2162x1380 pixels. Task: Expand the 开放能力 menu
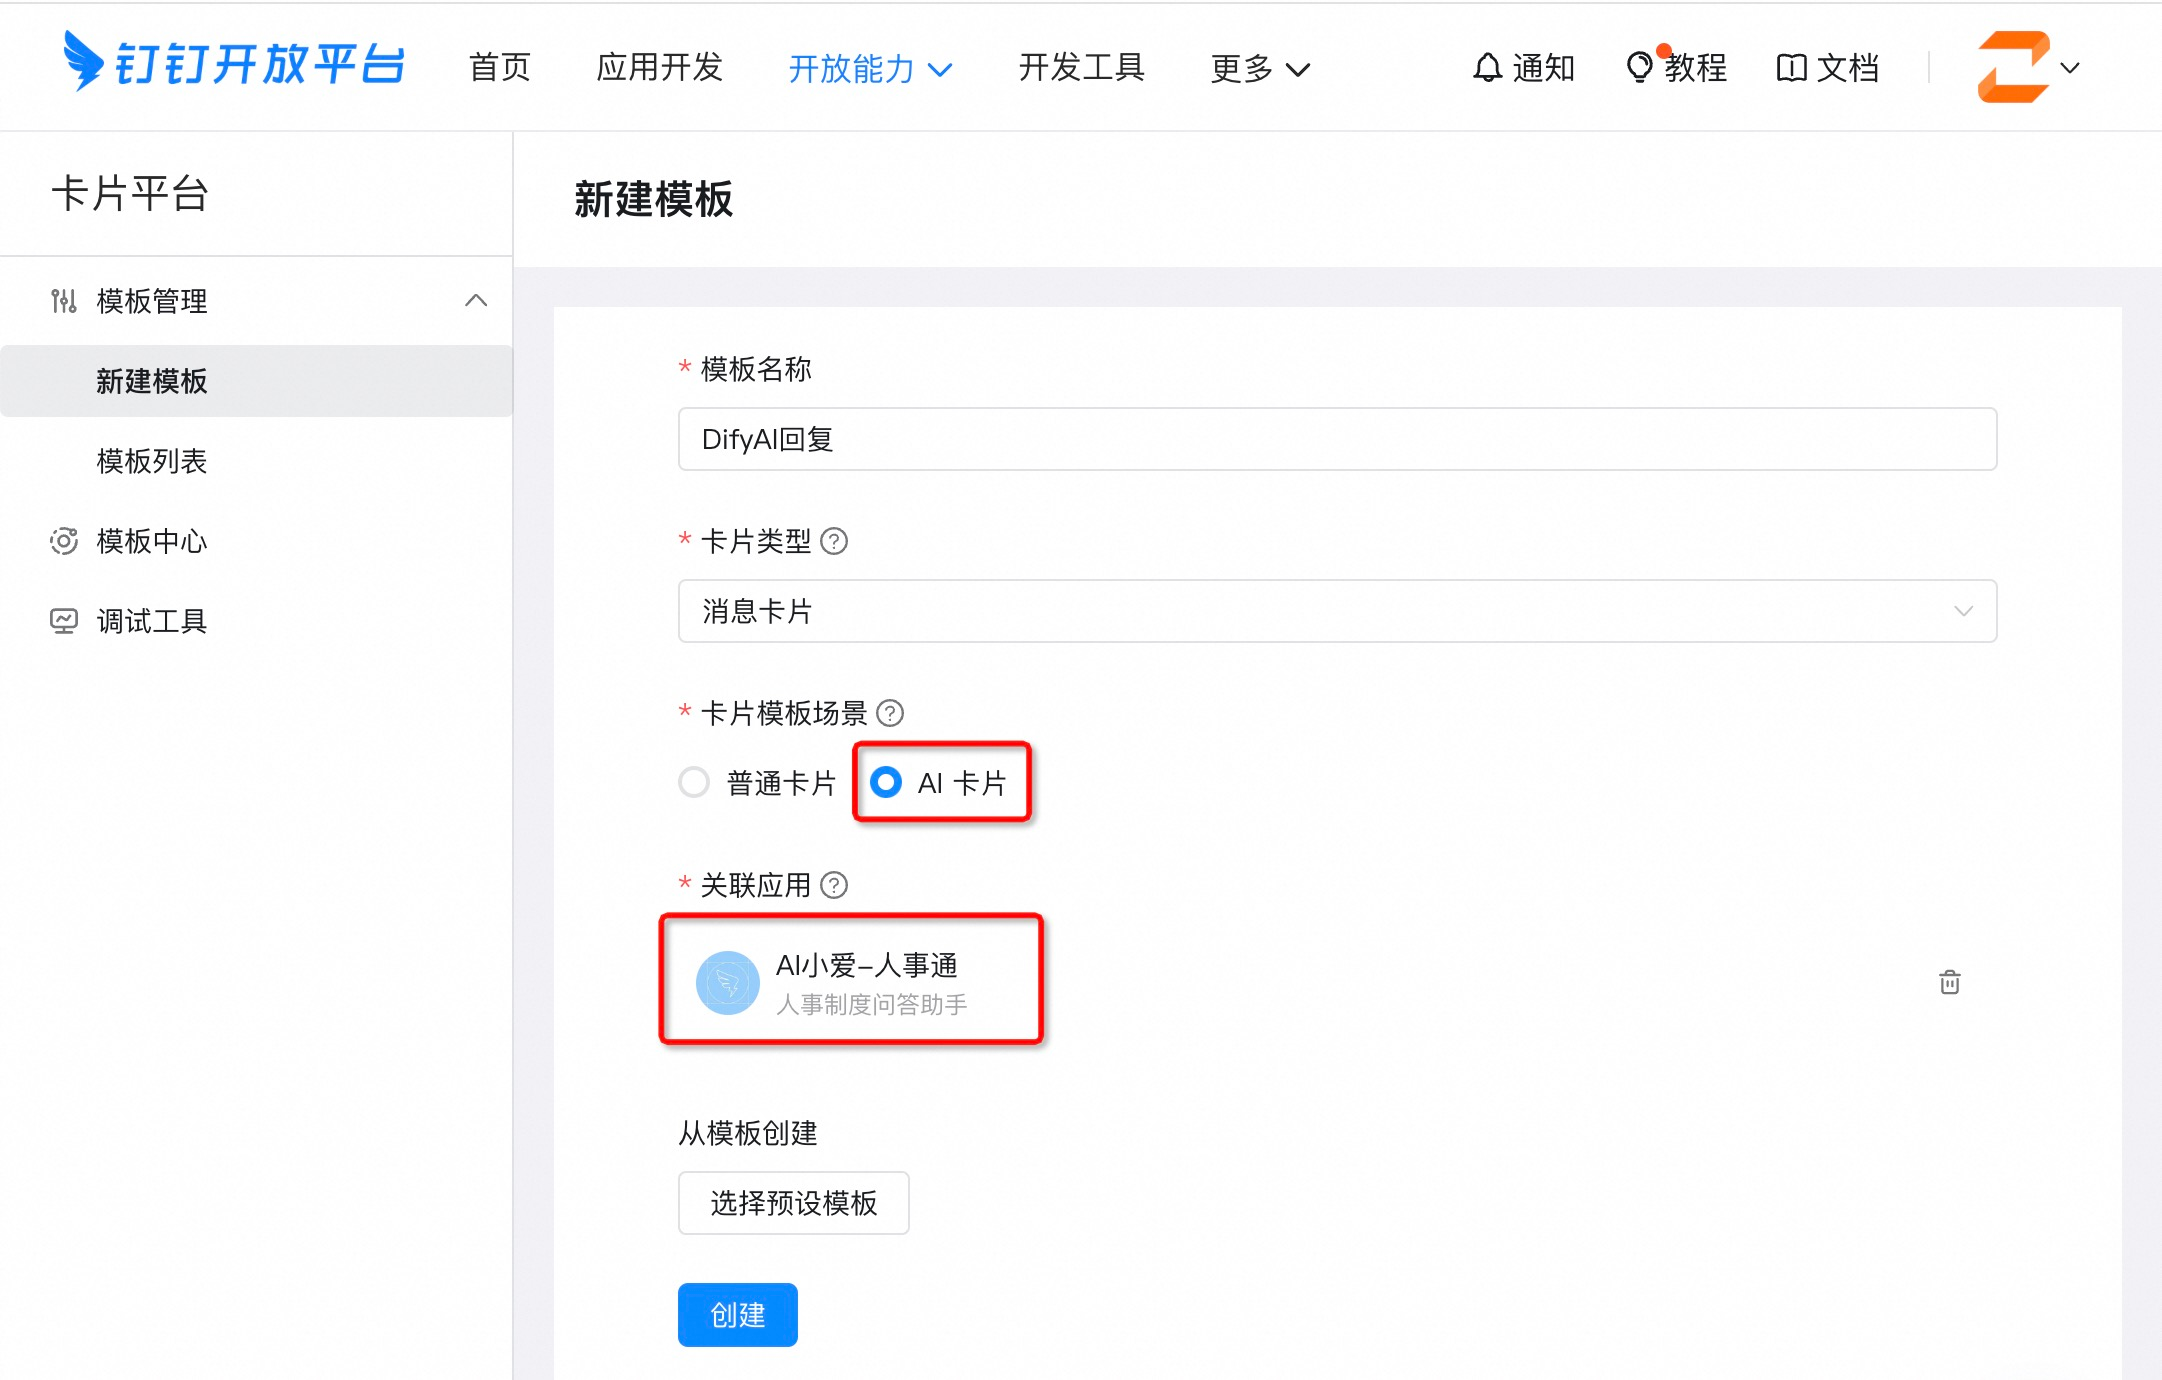point(870,68)
